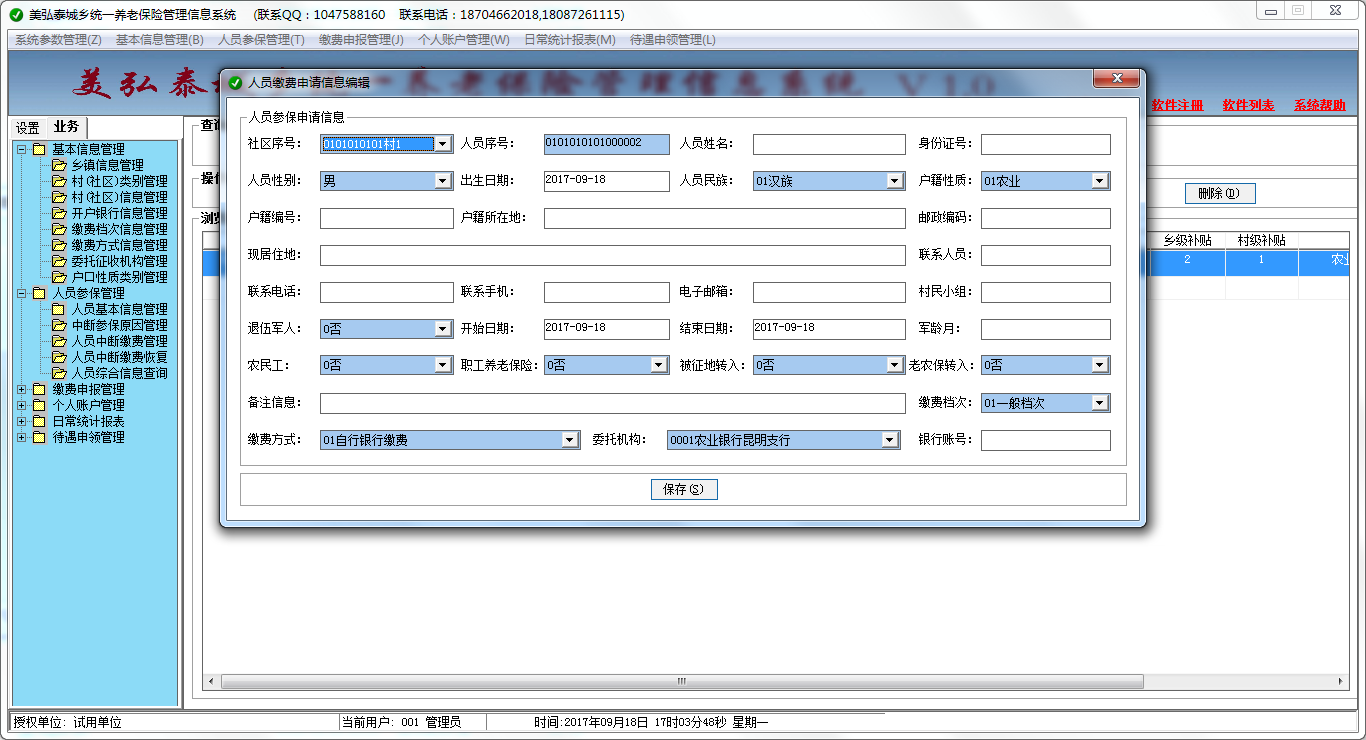Click the folder icon beside 村(社区)信息管理

point(59,197)
